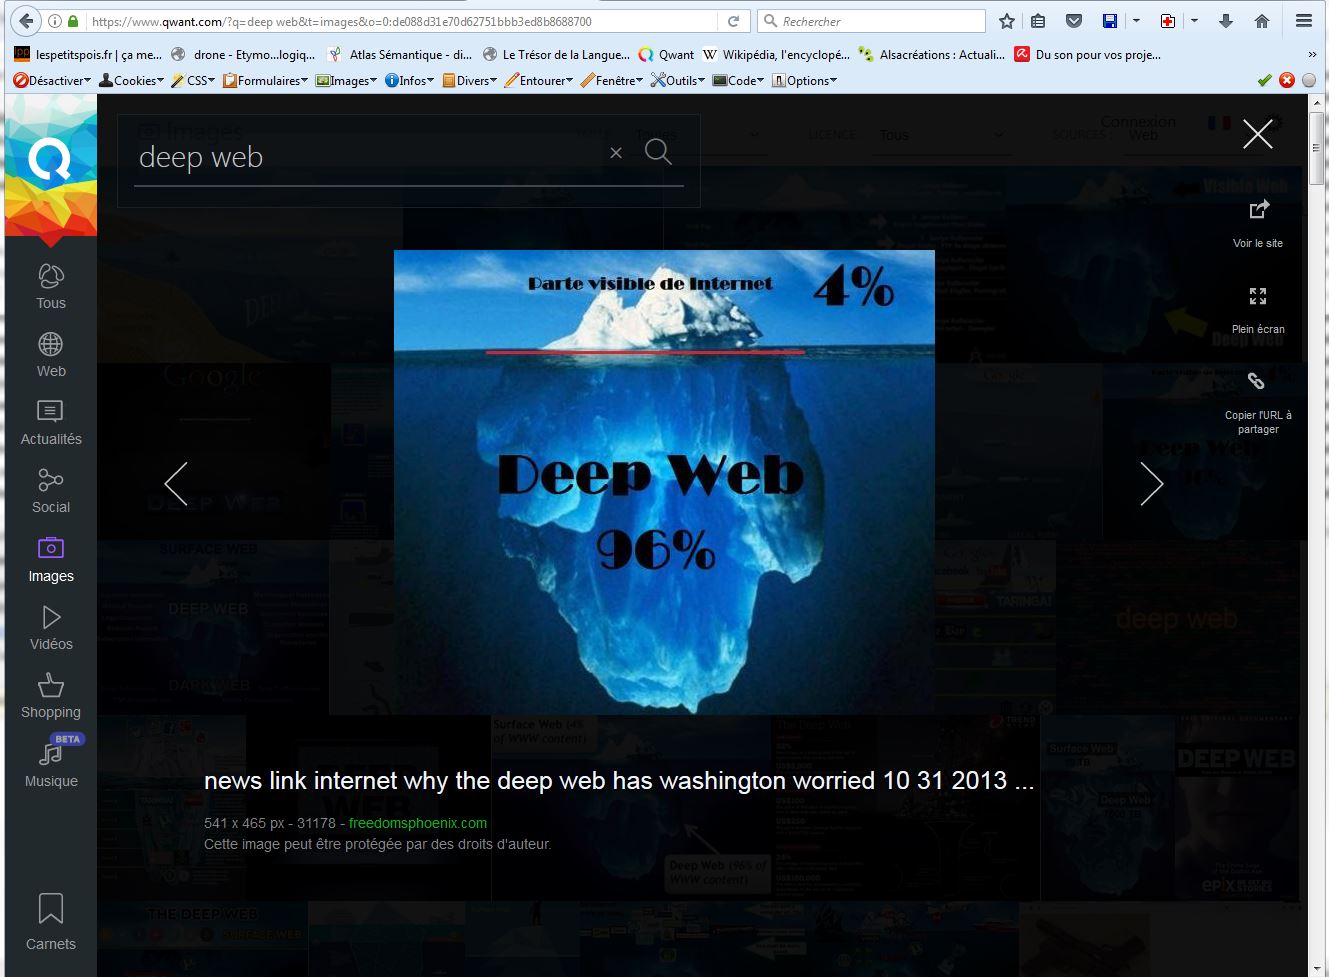Open the Wikipédia bookmark
1329x977 pixels.
[x=776, y=55]
